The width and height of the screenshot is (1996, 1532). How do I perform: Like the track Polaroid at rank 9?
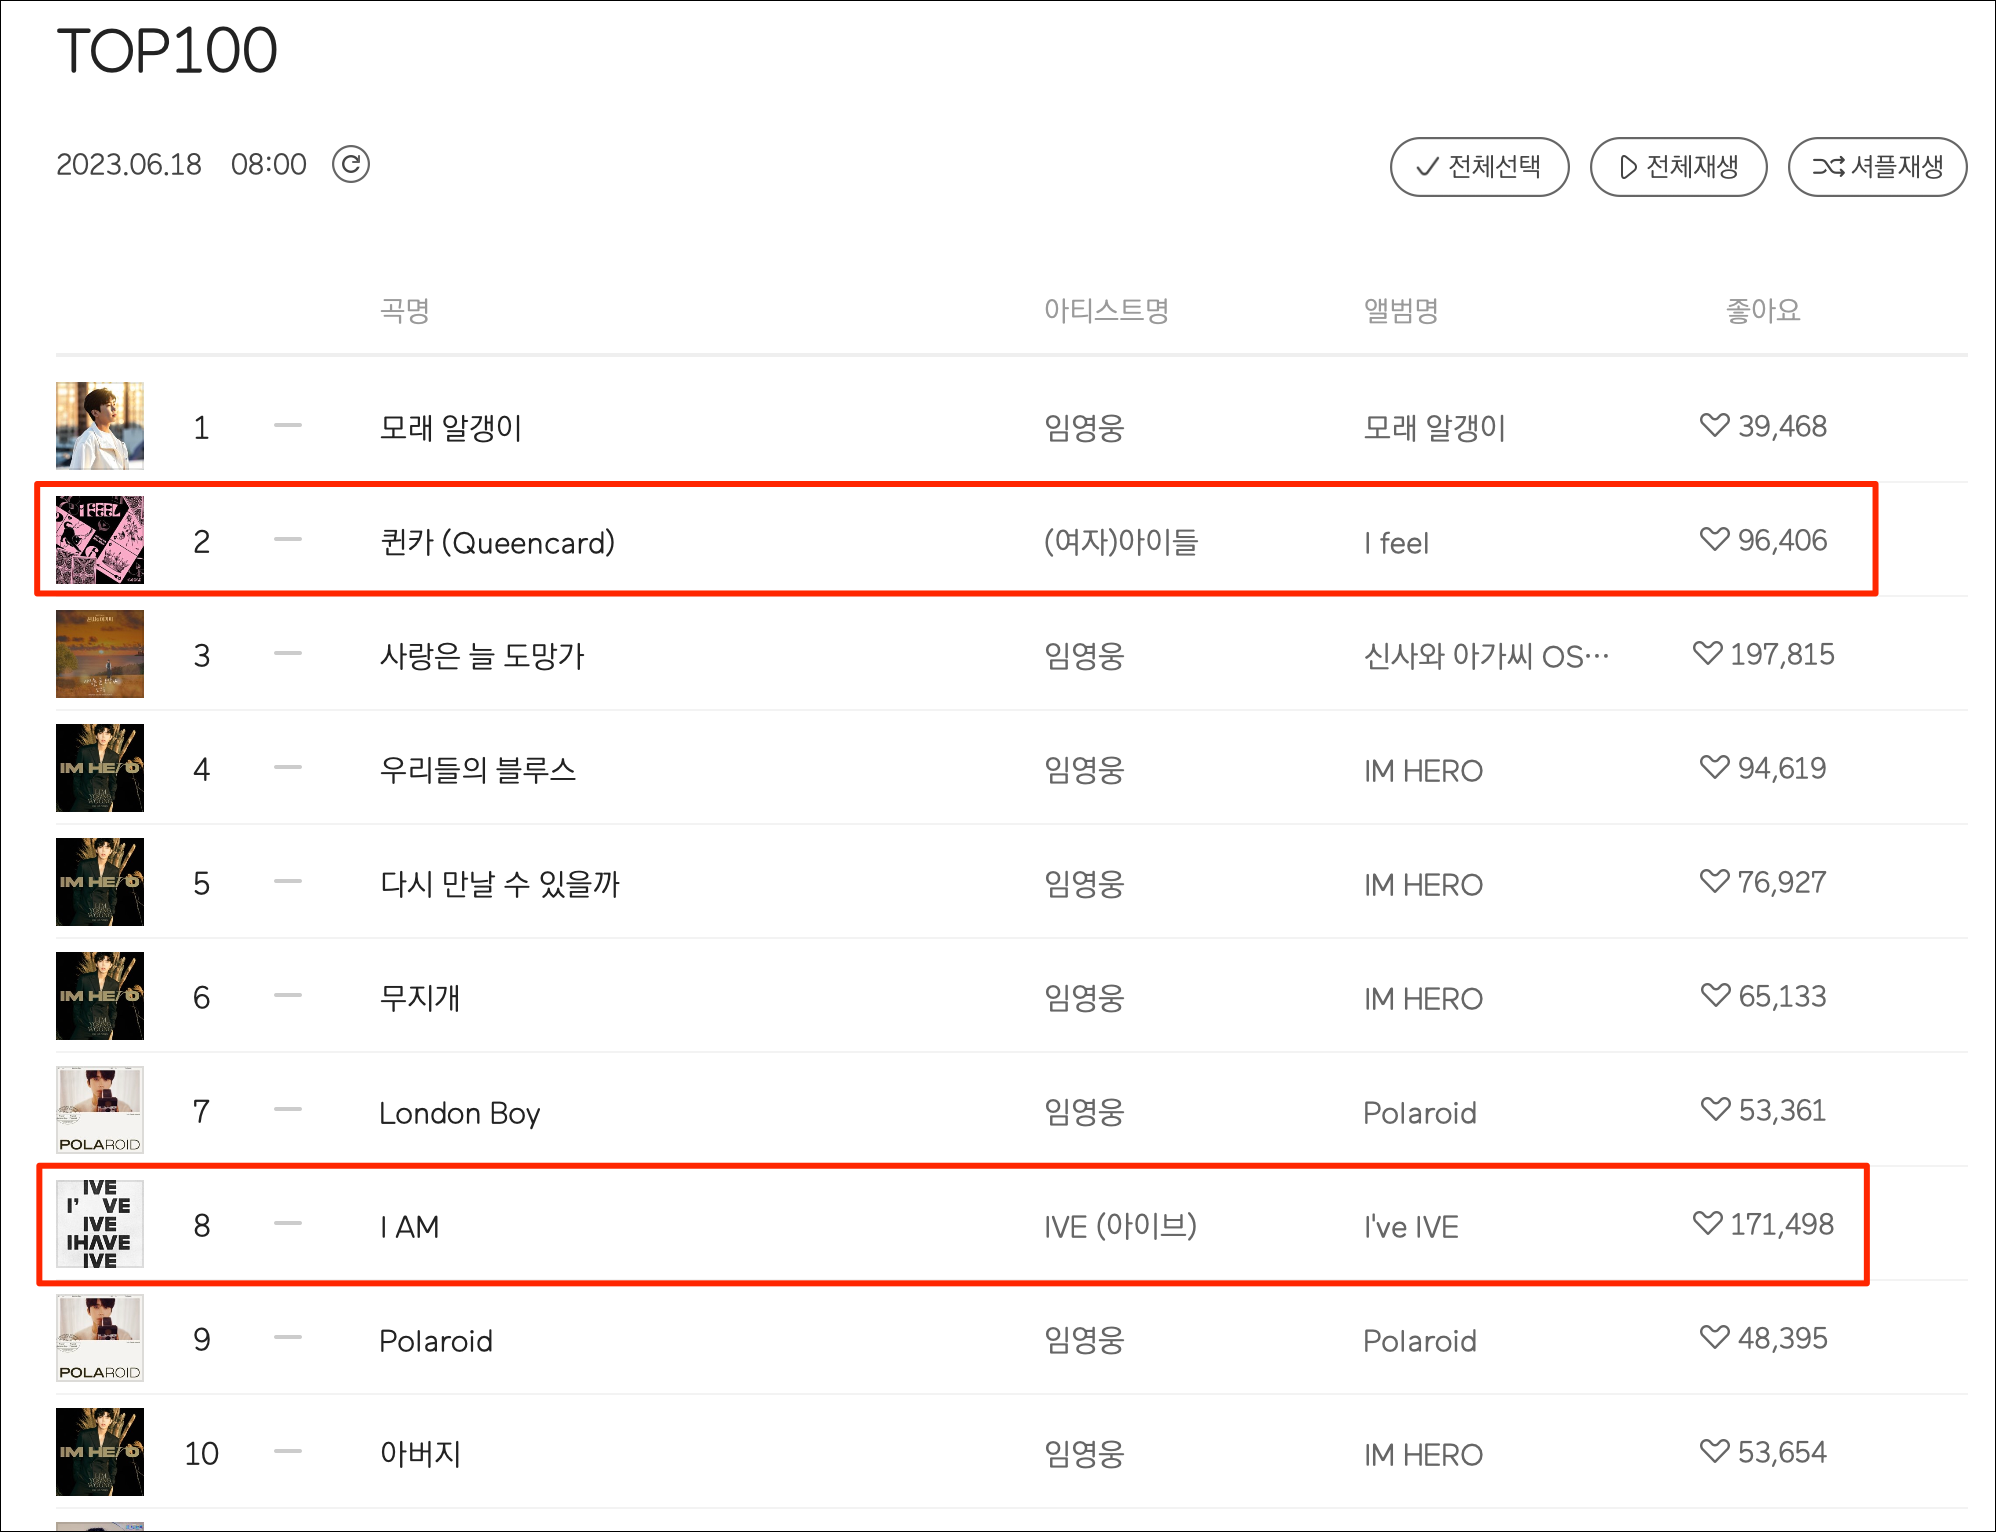[1712, 1339]
